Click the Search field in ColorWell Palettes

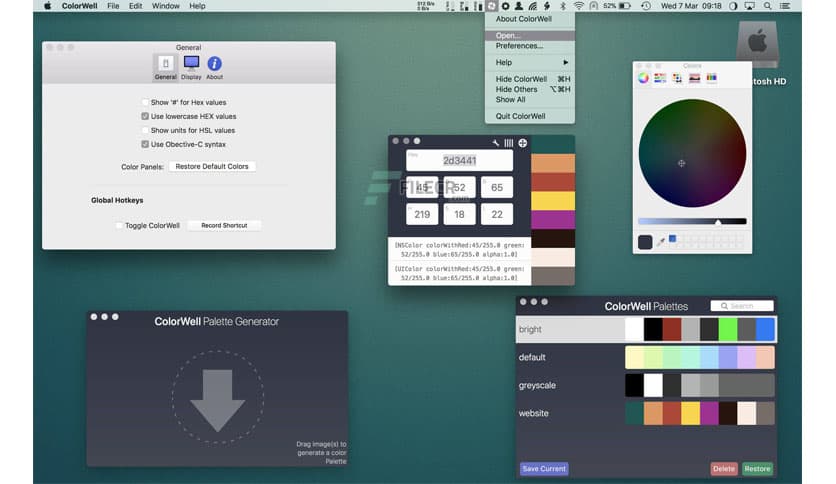click(x=742, y=306)
